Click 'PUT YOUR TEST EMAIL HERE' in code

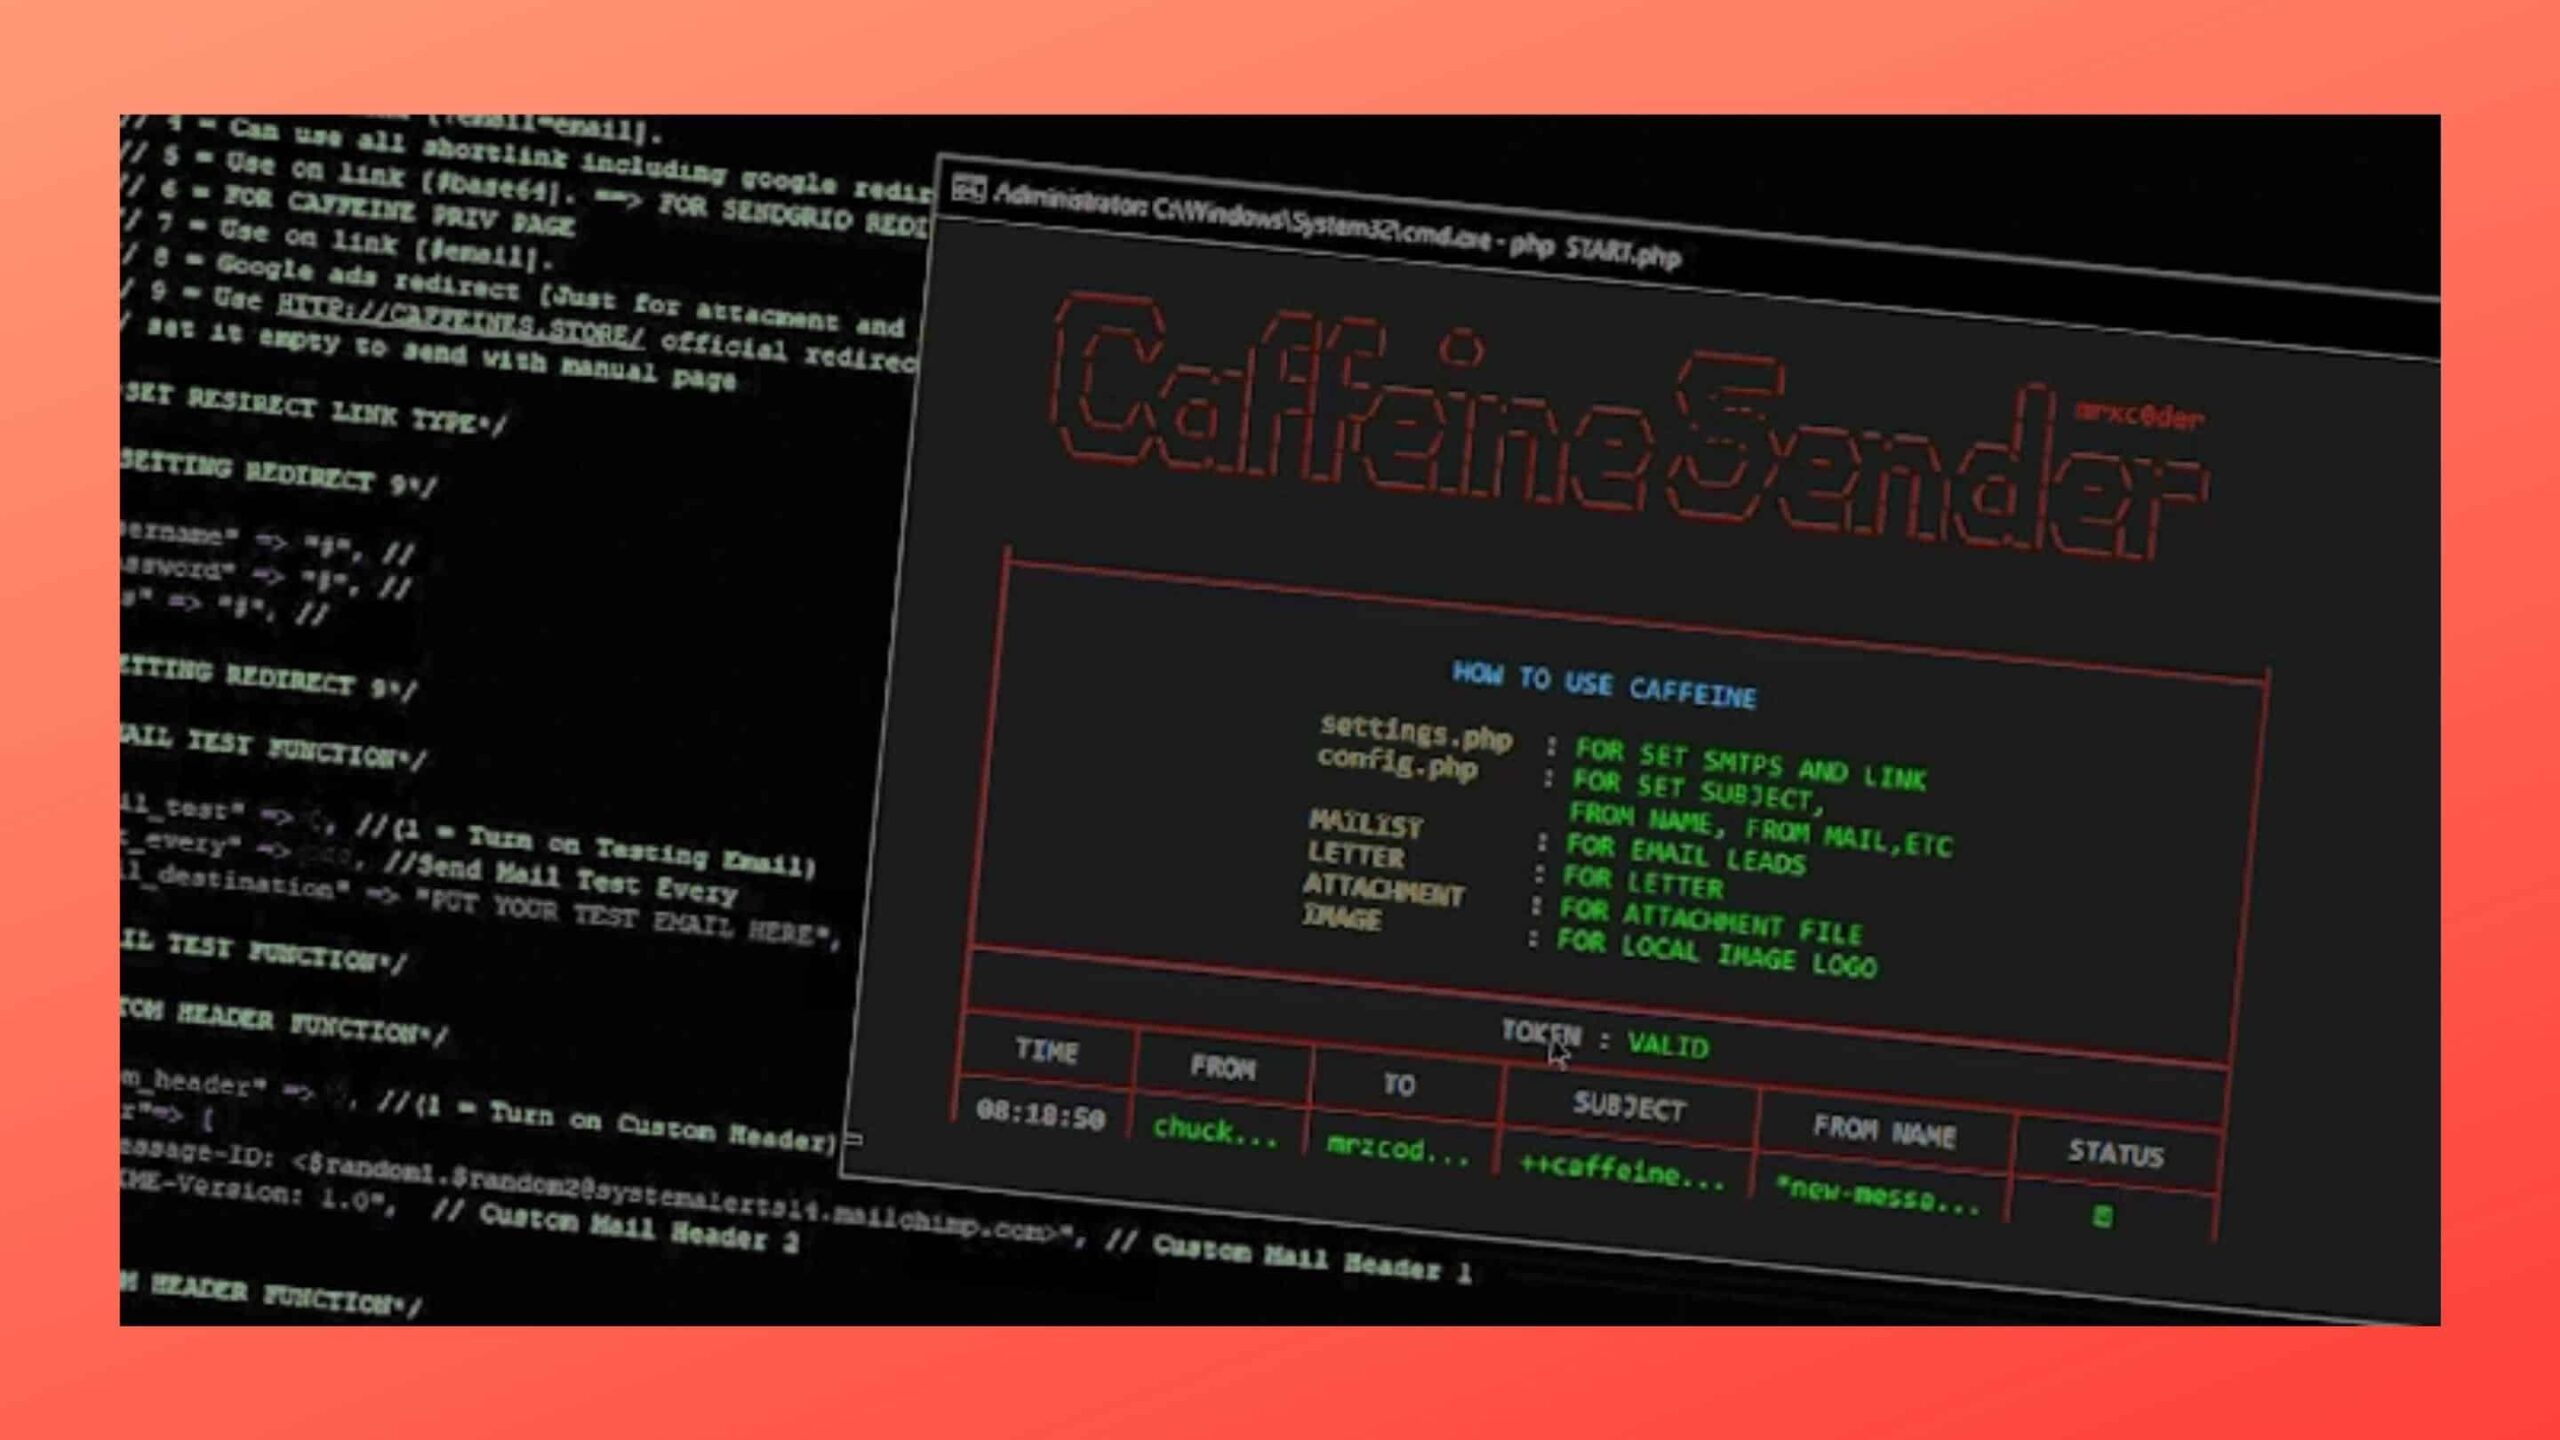622,918
